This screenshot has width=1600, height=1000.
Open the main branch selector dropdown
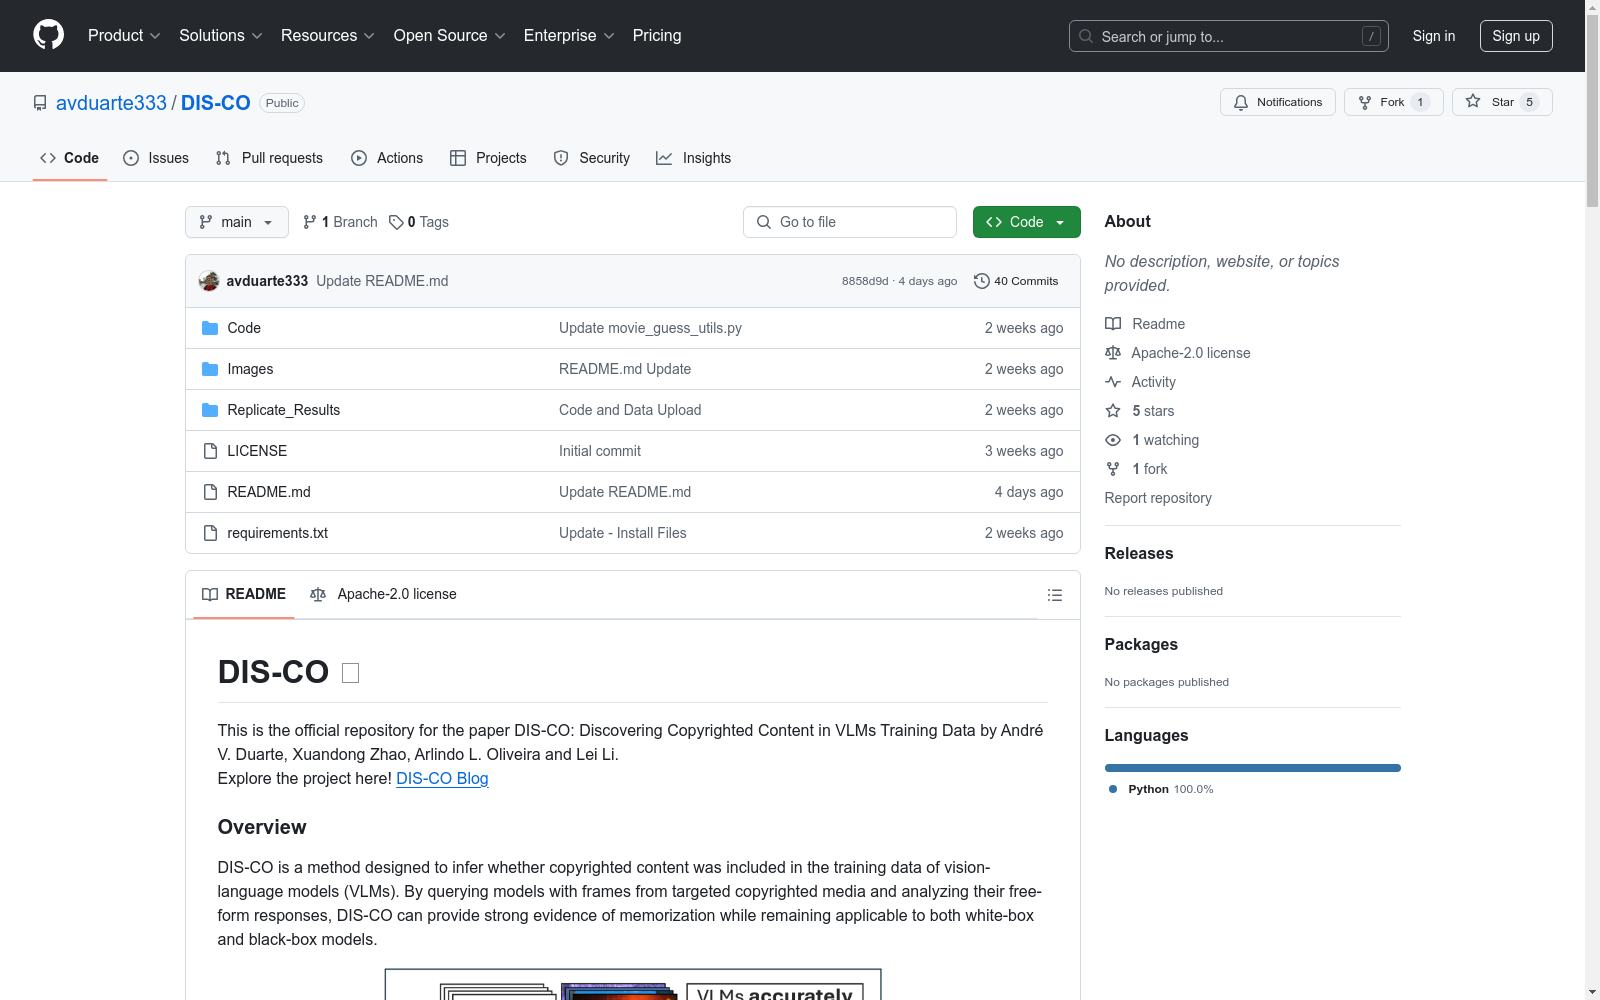pyautogui.click(x=237, y=222)
